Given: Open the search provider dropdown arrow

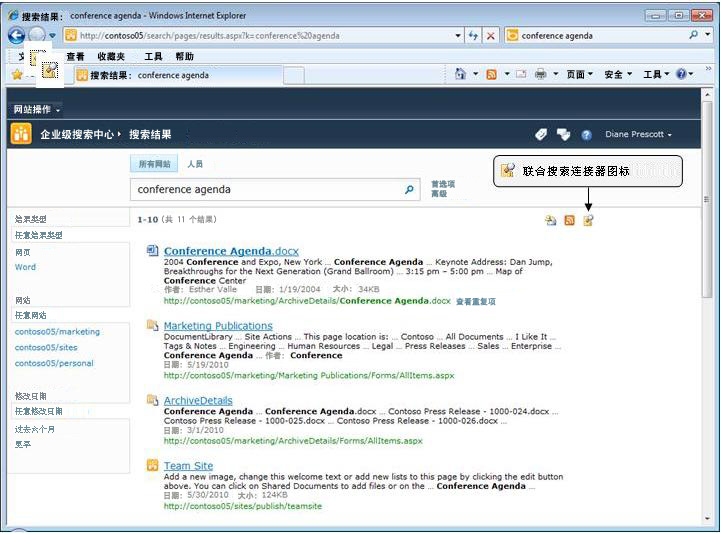Looking at the screenshot, I should [x=707, y=34].
